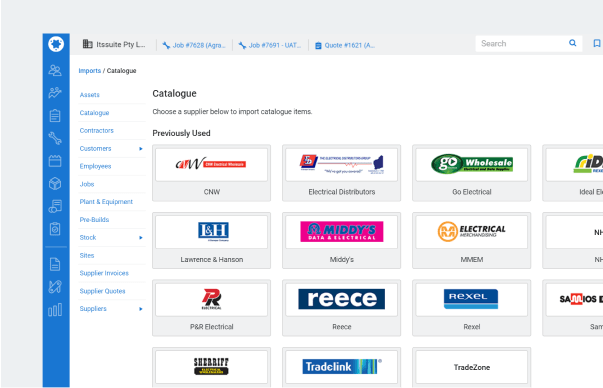Open the Materials box icon in sidebar
This screenshot has height=388, width=603.
coord(55,183)
